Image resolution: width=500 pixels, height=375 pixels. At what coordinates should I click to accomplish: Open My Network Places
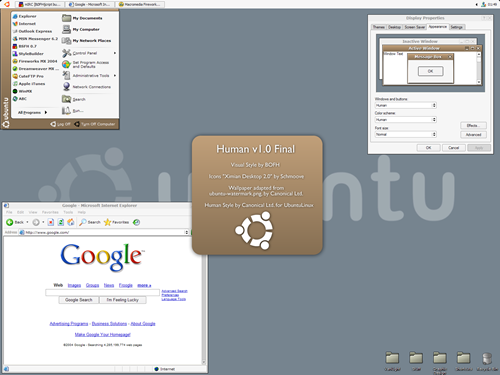pyautogui.click(x=87, y=41)
